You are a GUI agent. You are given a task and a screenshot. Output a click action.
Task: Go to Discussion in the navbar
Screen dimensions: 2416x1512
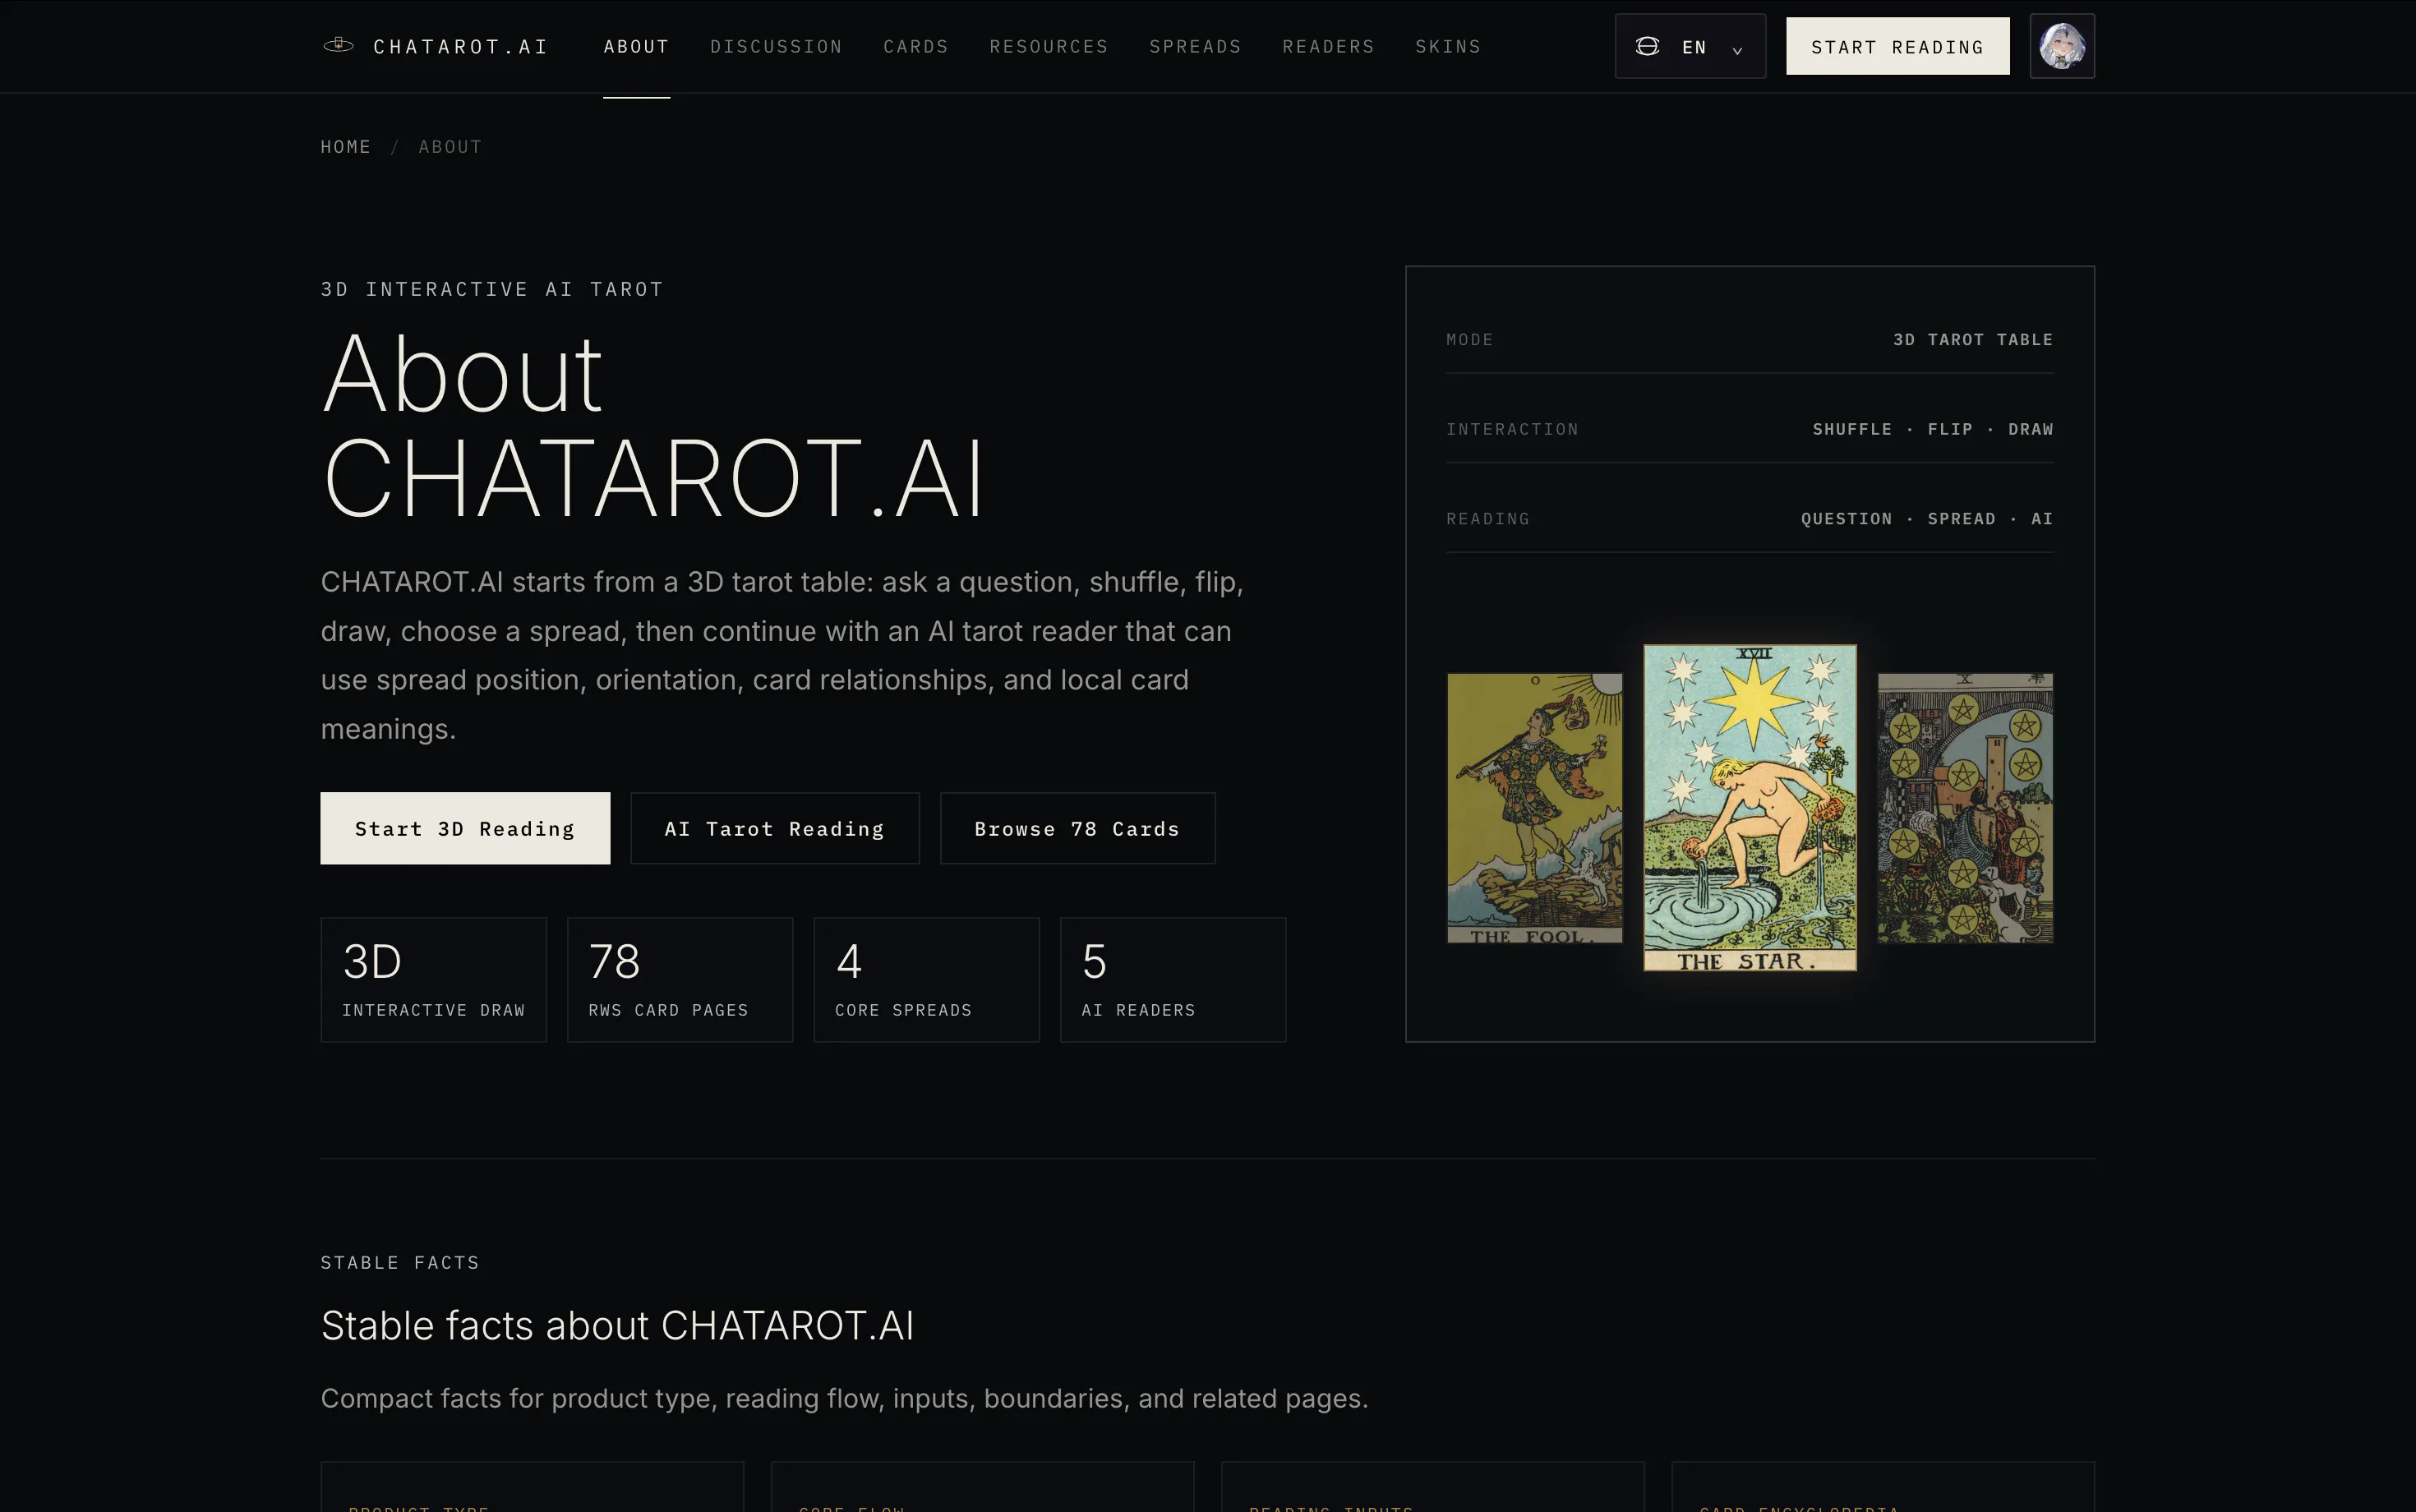pos(776,46)
